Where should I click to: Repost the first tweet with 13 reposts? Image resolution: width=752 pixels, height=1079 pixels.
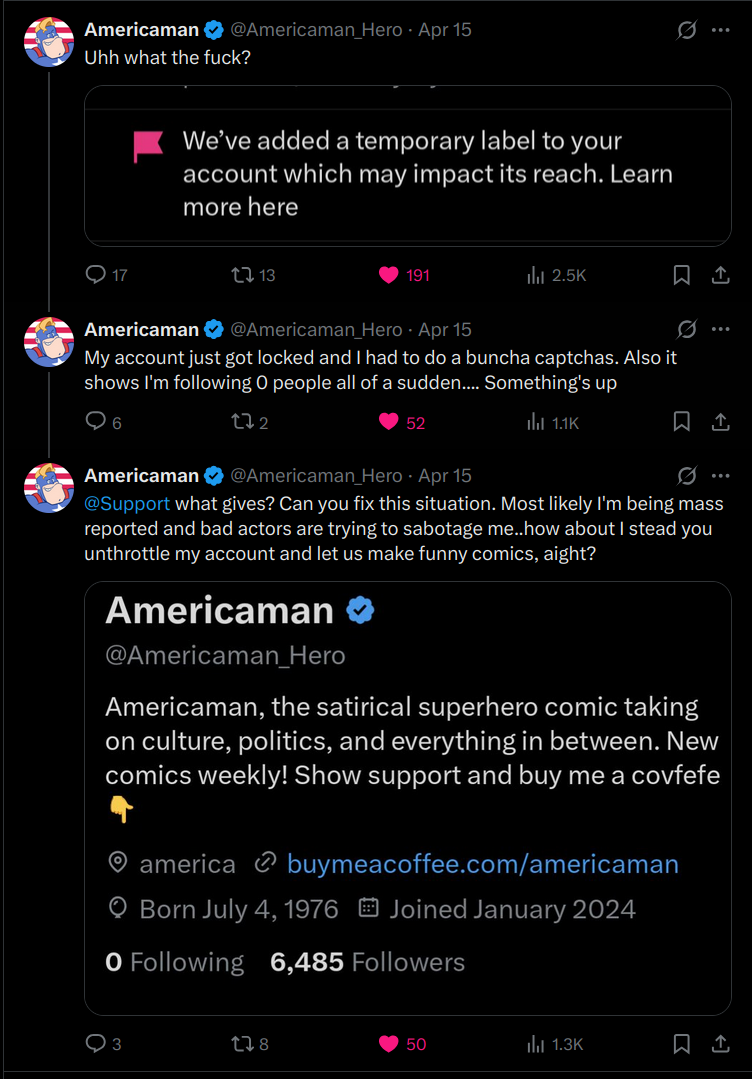point(240,275)
